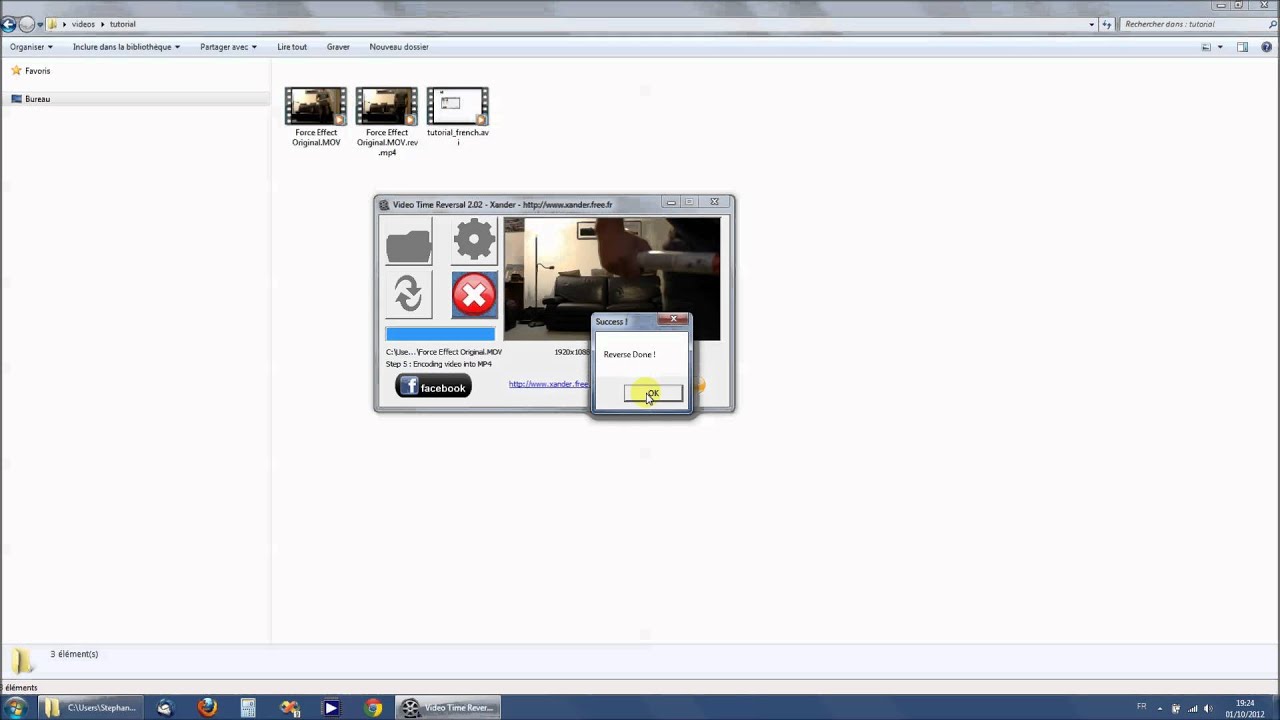The image size is (1280, 720).
Task: Open the Windows Start button
Action: coord(15,708)
